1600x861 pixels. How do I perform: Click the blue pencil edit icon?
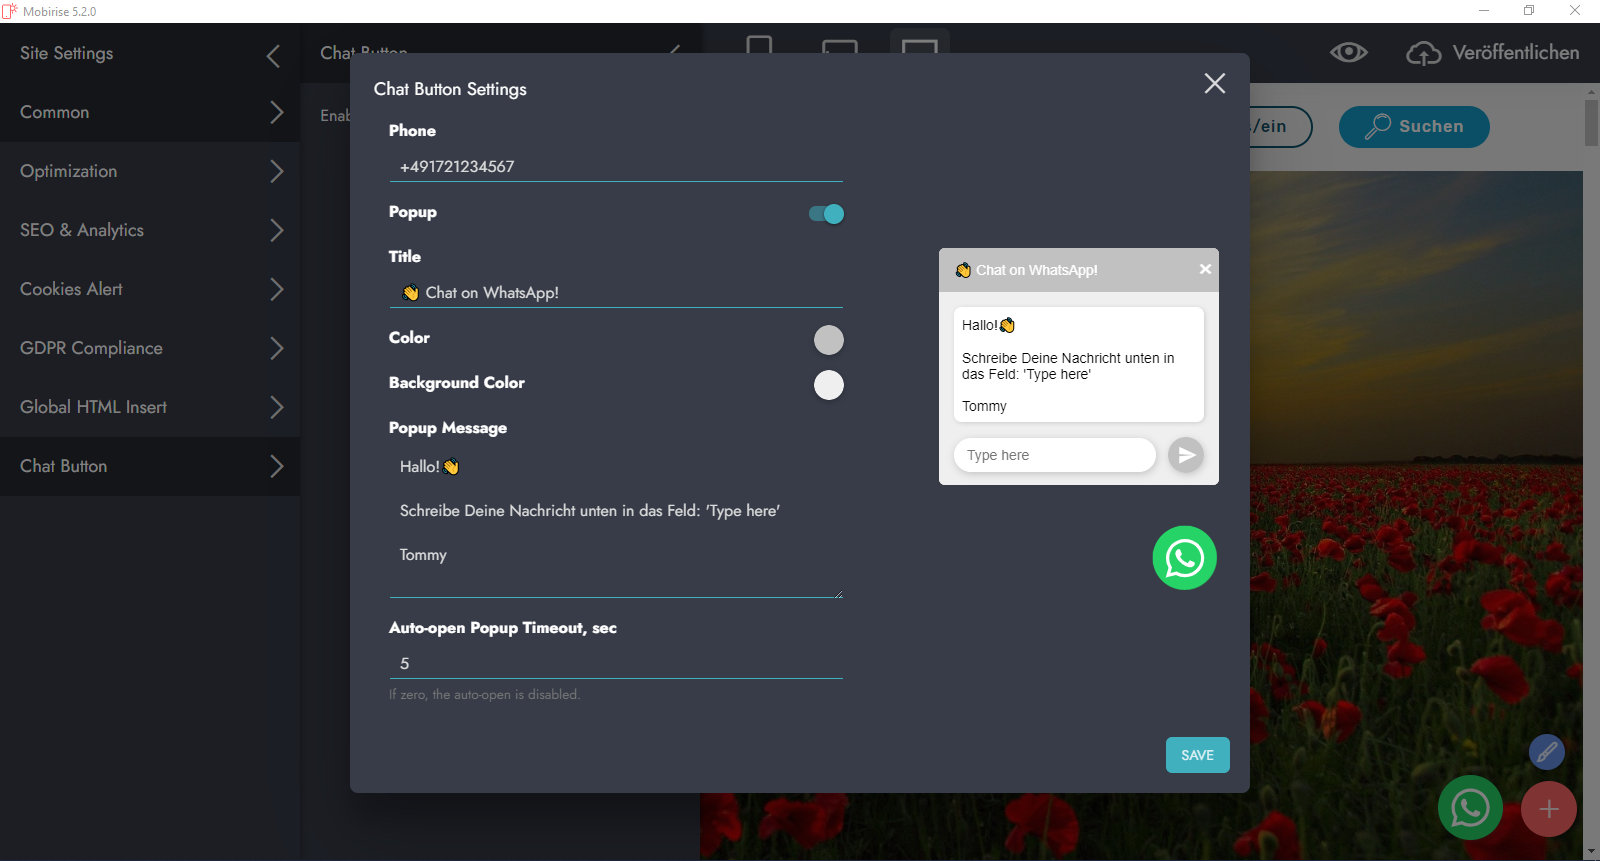pos(1546,752)
